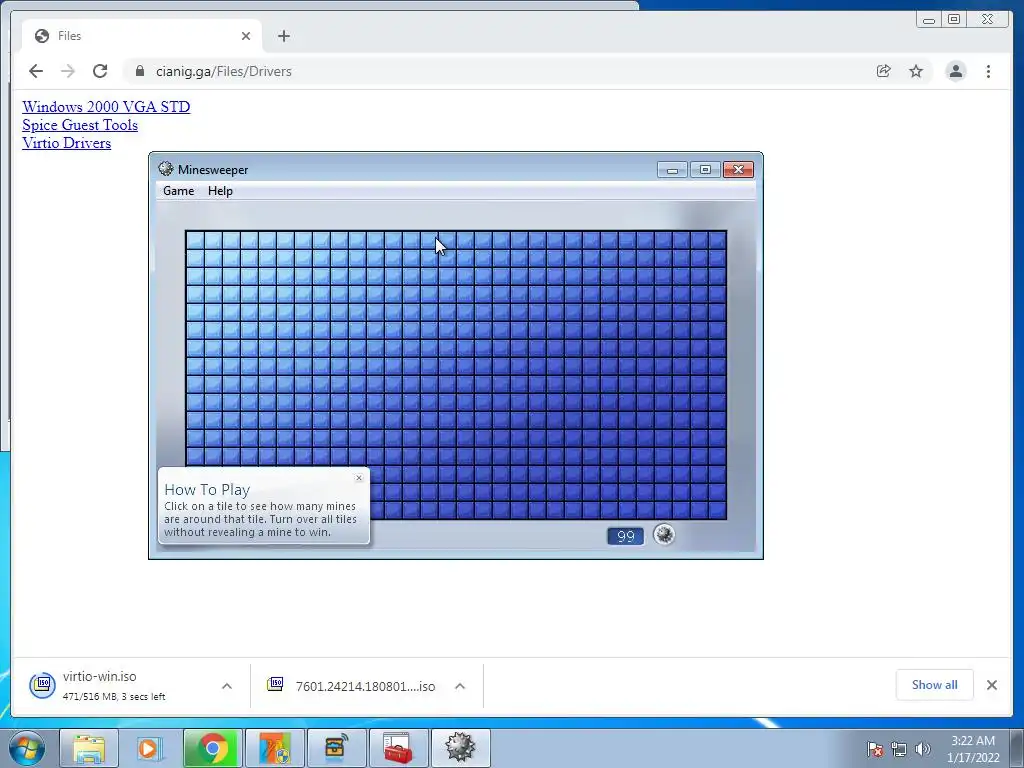1024x768 pixels.
Task: Bookmark this page with the star icon
Action: click(916, 71)
